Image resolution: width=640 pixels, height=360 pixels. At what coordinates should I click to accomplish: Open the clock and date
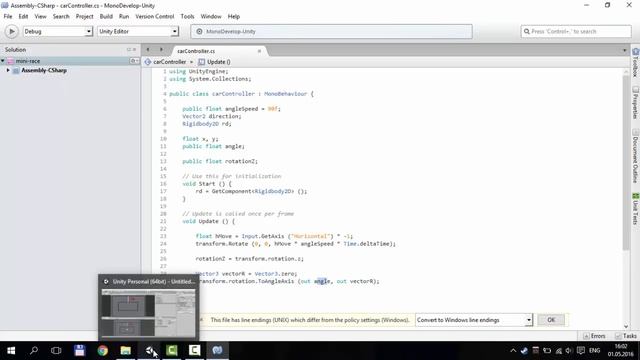tap(621, 351)
